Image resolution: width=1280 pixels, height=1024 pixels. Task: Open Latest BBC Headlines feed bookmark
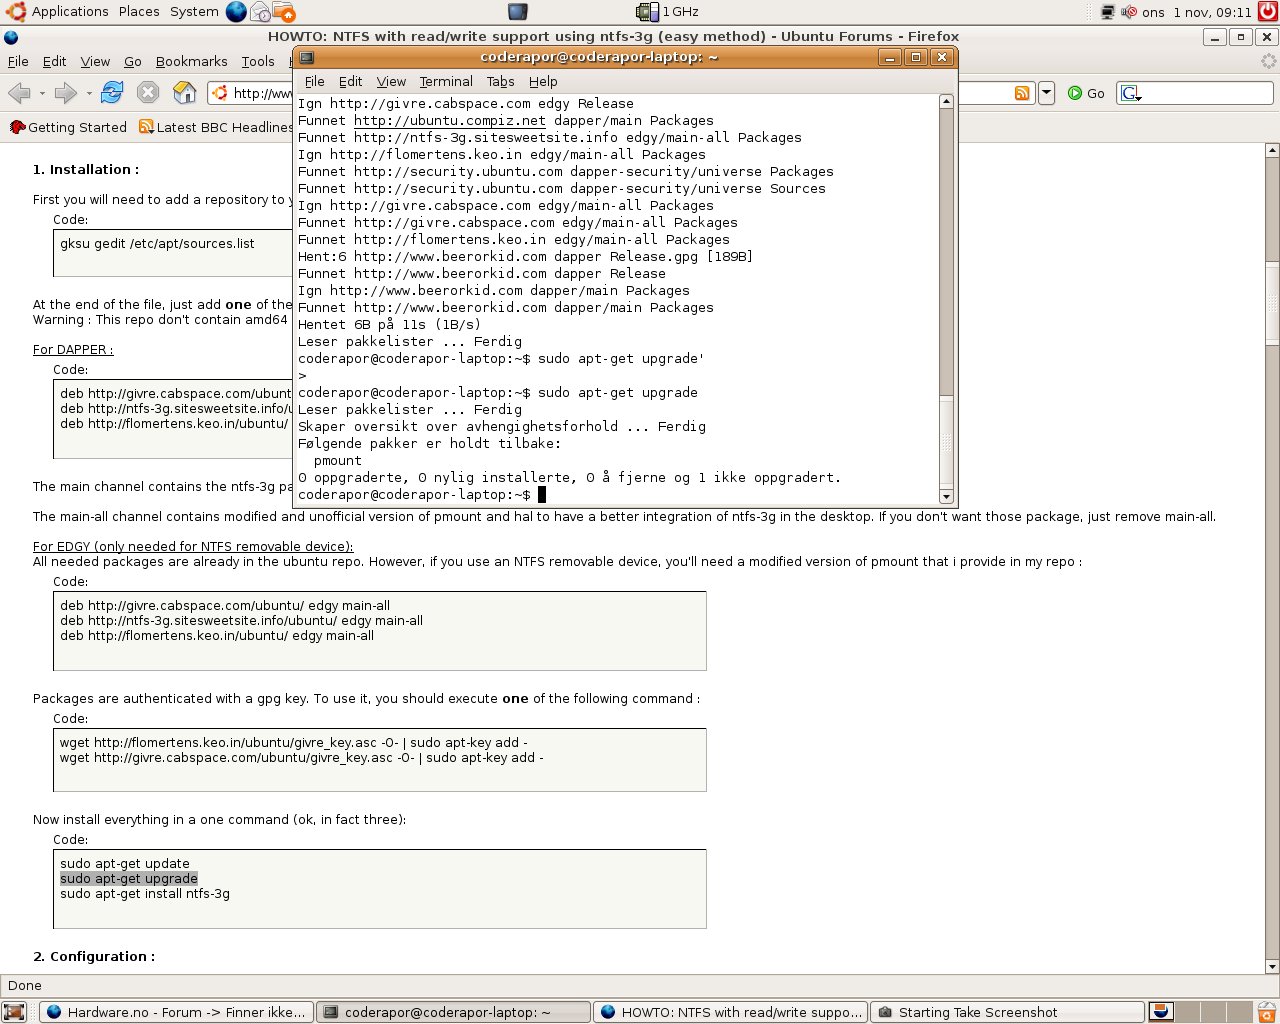tap(215, 127)
